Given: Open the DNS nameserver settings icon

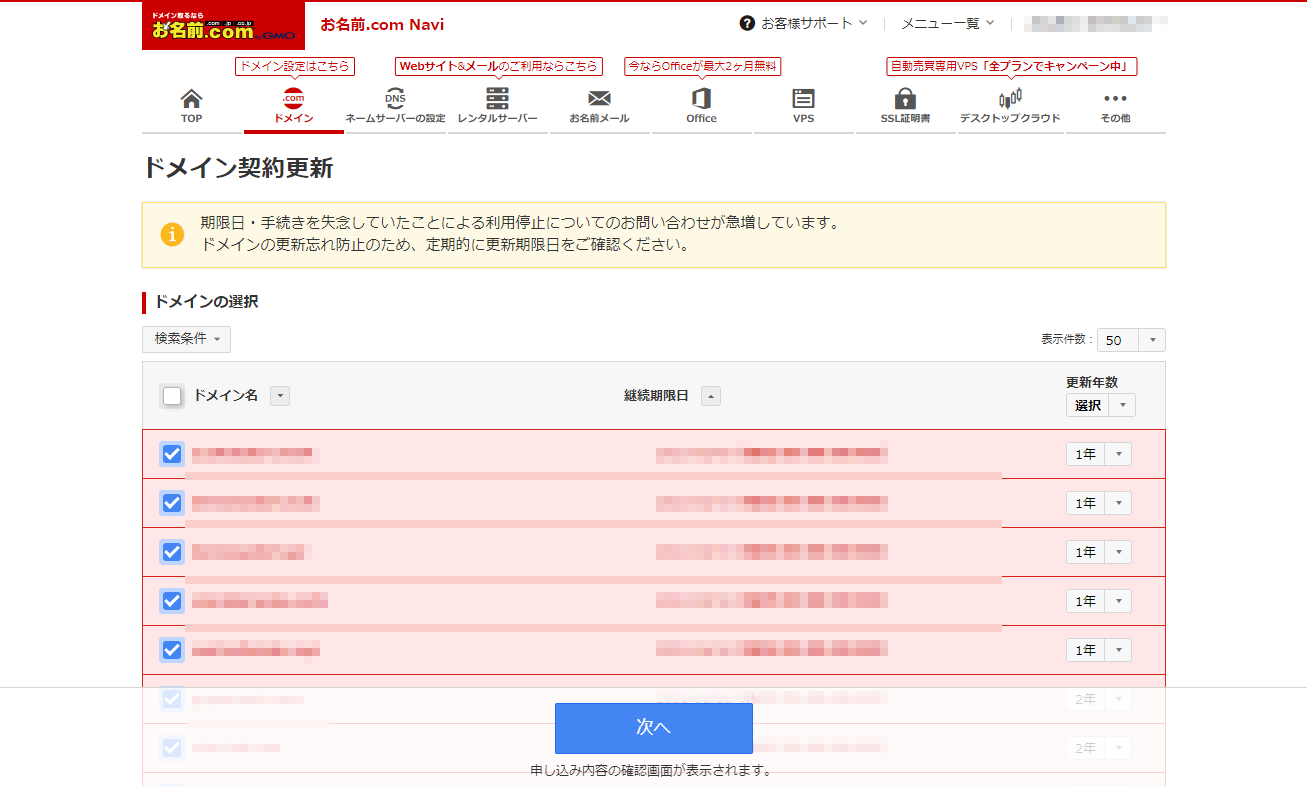Looking at the screenshot, I should point(395,99).
